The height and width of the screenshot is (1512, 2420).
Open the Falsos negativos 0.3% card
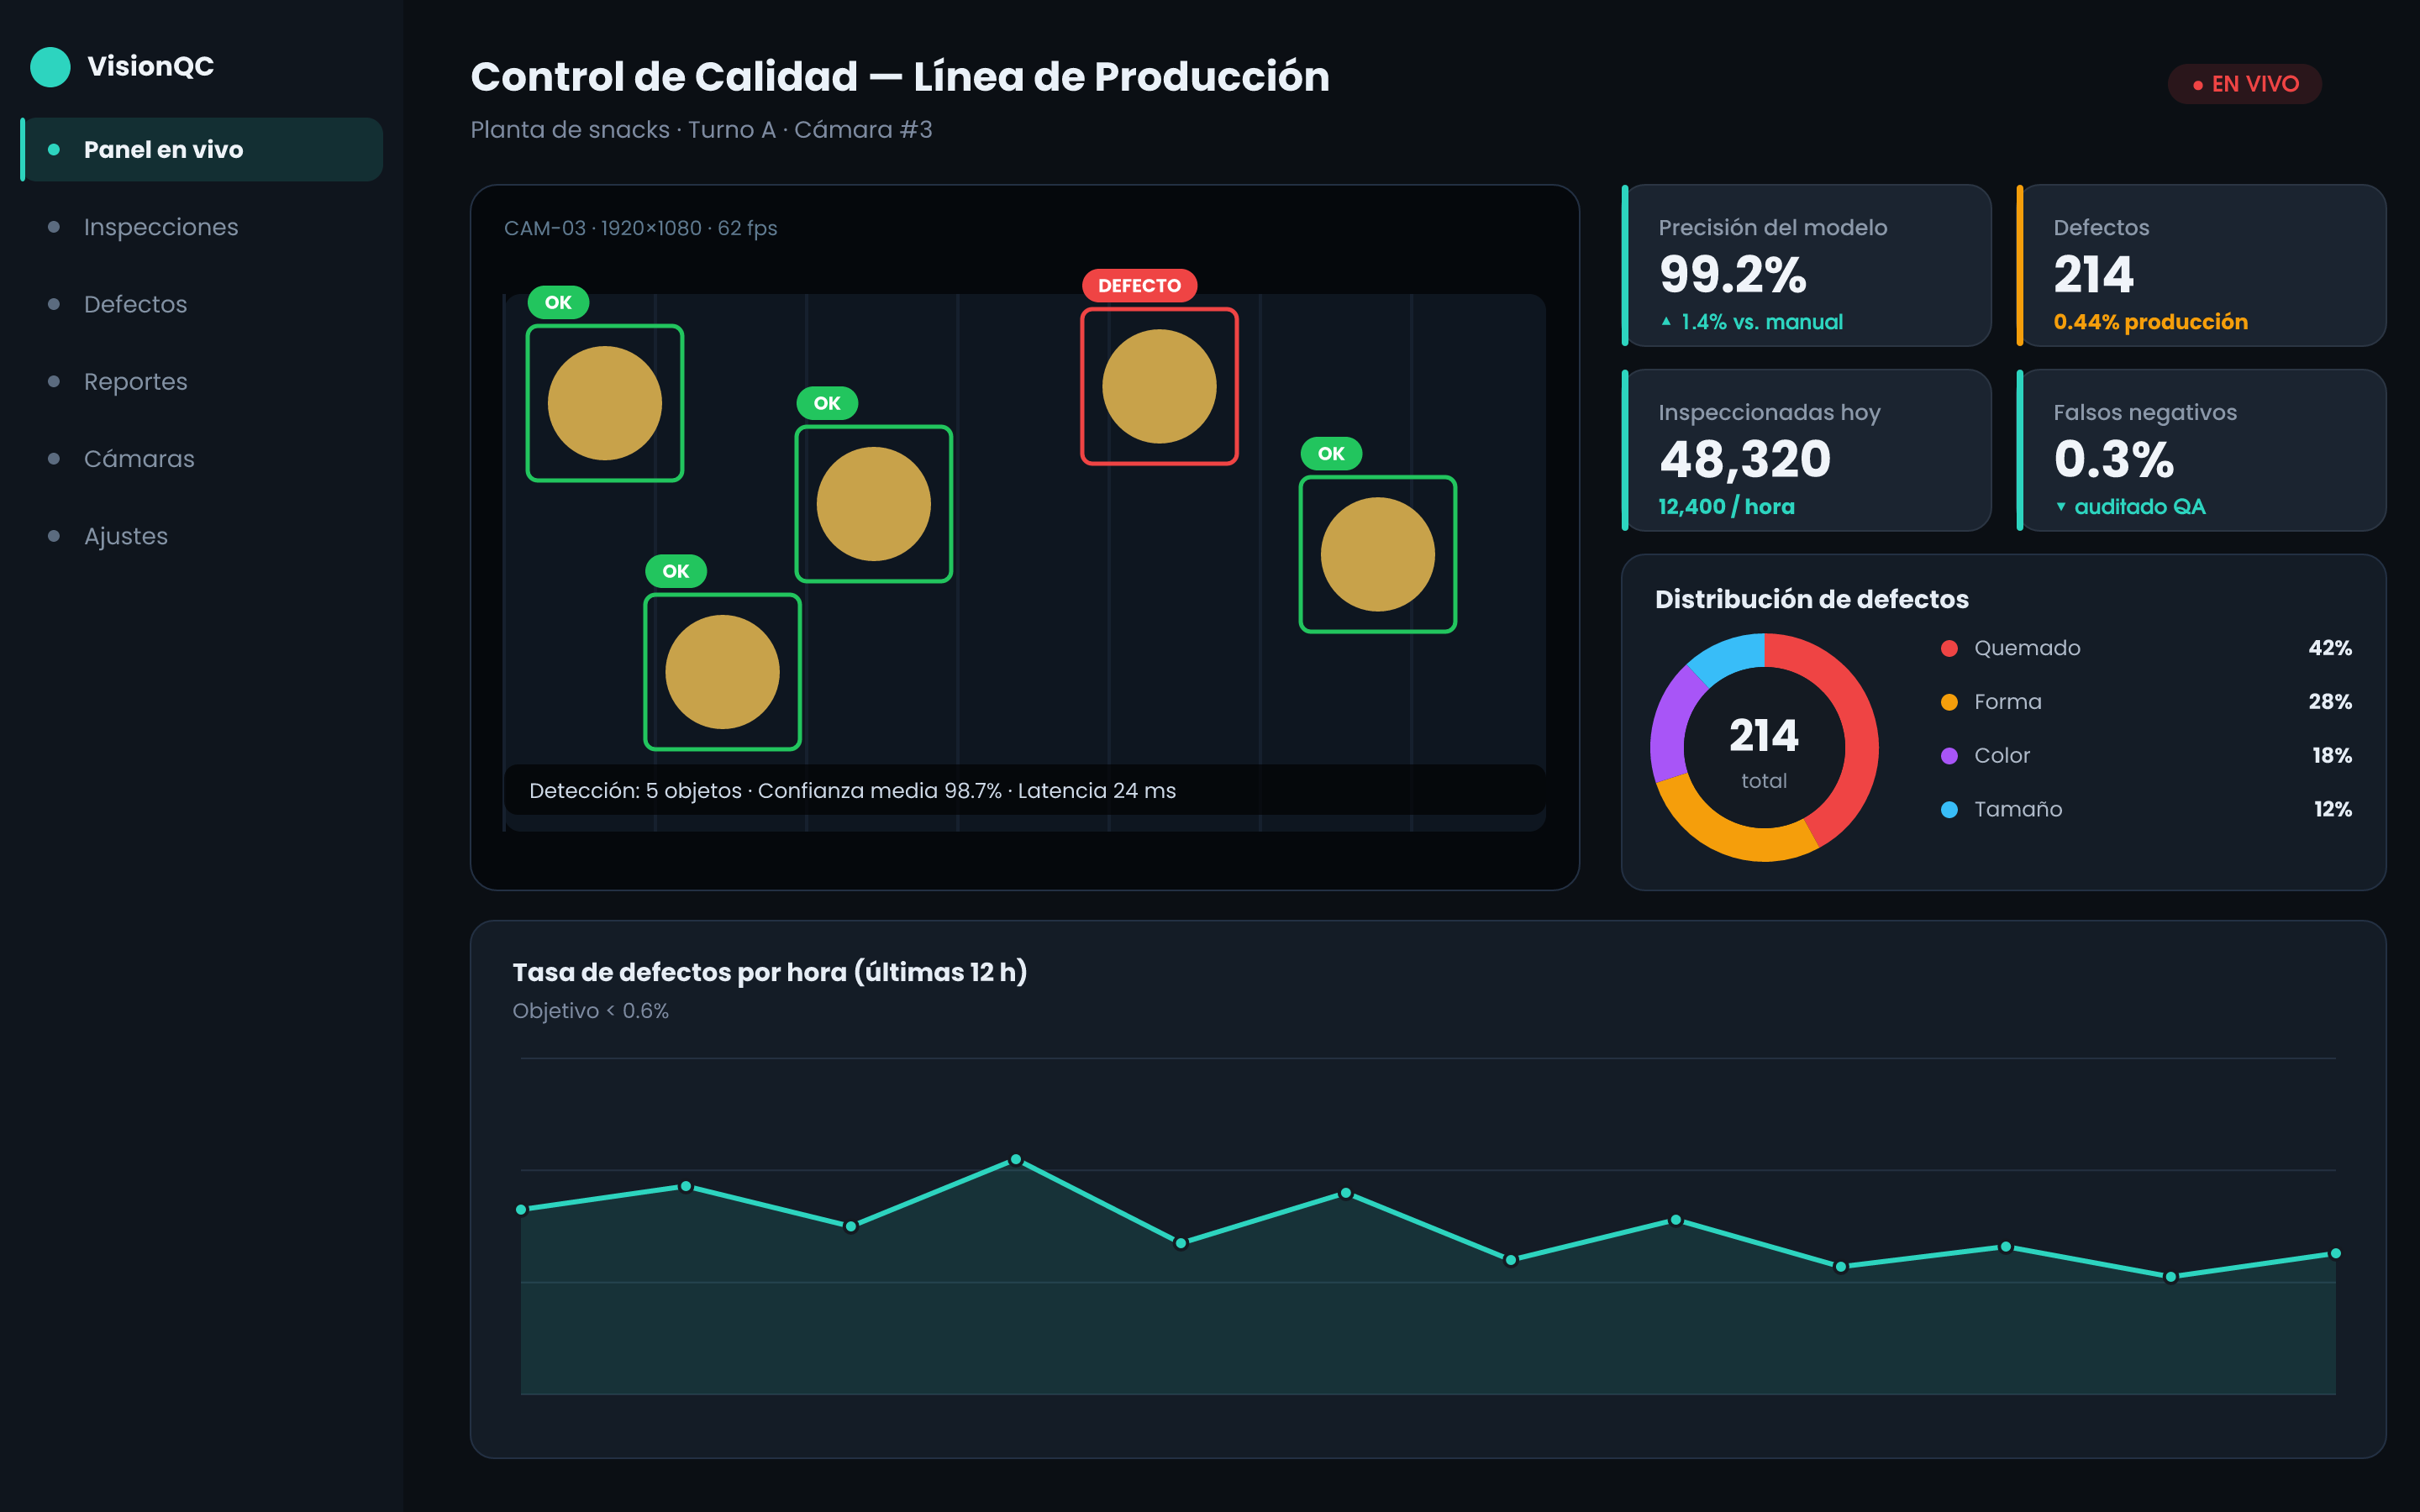click(x=2201, y=450)
